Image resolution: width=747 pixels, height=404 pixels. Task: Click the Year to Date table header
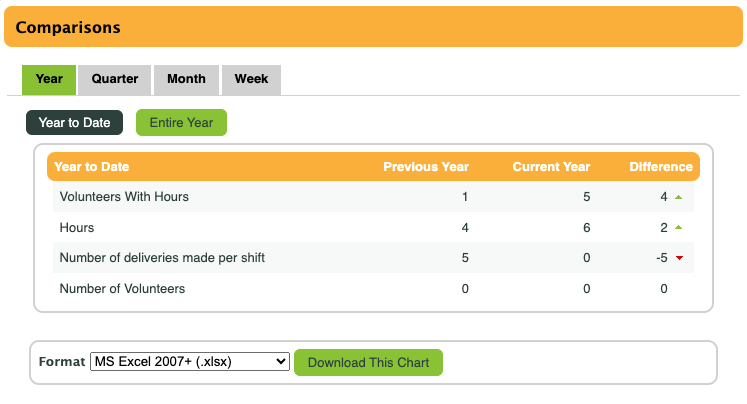[92, 167]
